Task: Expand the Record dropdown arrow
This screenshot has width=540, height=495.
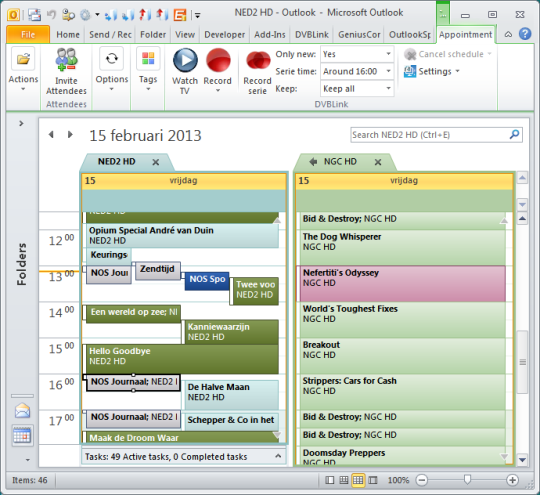Action: pos(218,91)
